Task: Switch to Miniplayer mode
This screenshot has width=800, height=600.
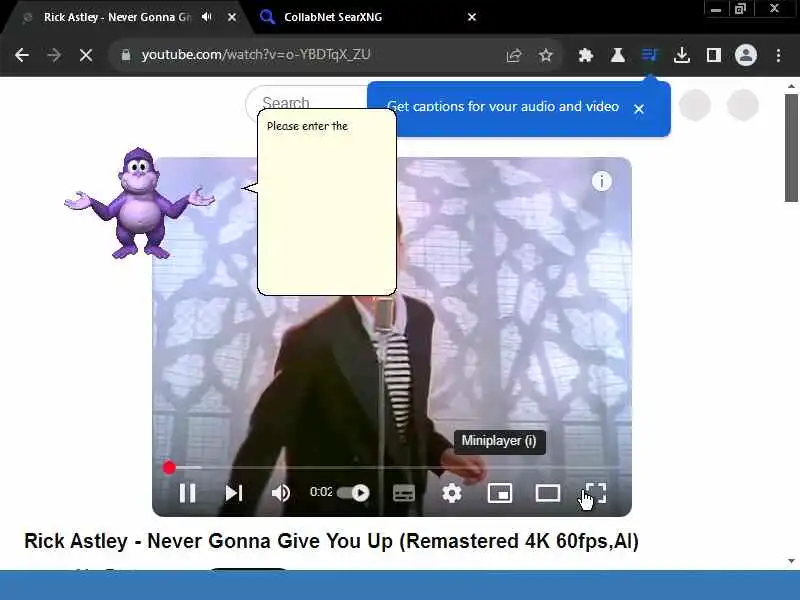Action: pos(500,493)
